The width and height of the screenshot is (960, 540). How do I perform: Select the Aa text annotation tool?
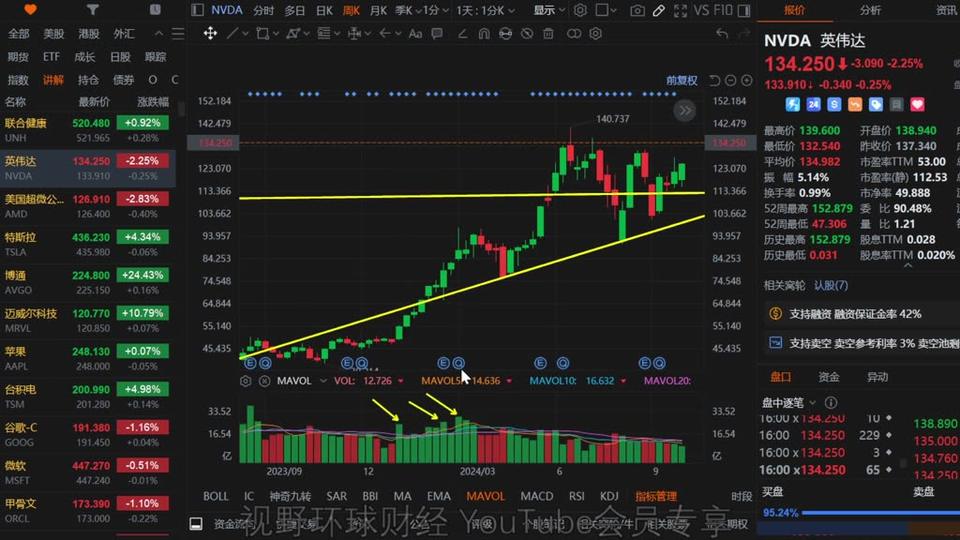(415, 34)
